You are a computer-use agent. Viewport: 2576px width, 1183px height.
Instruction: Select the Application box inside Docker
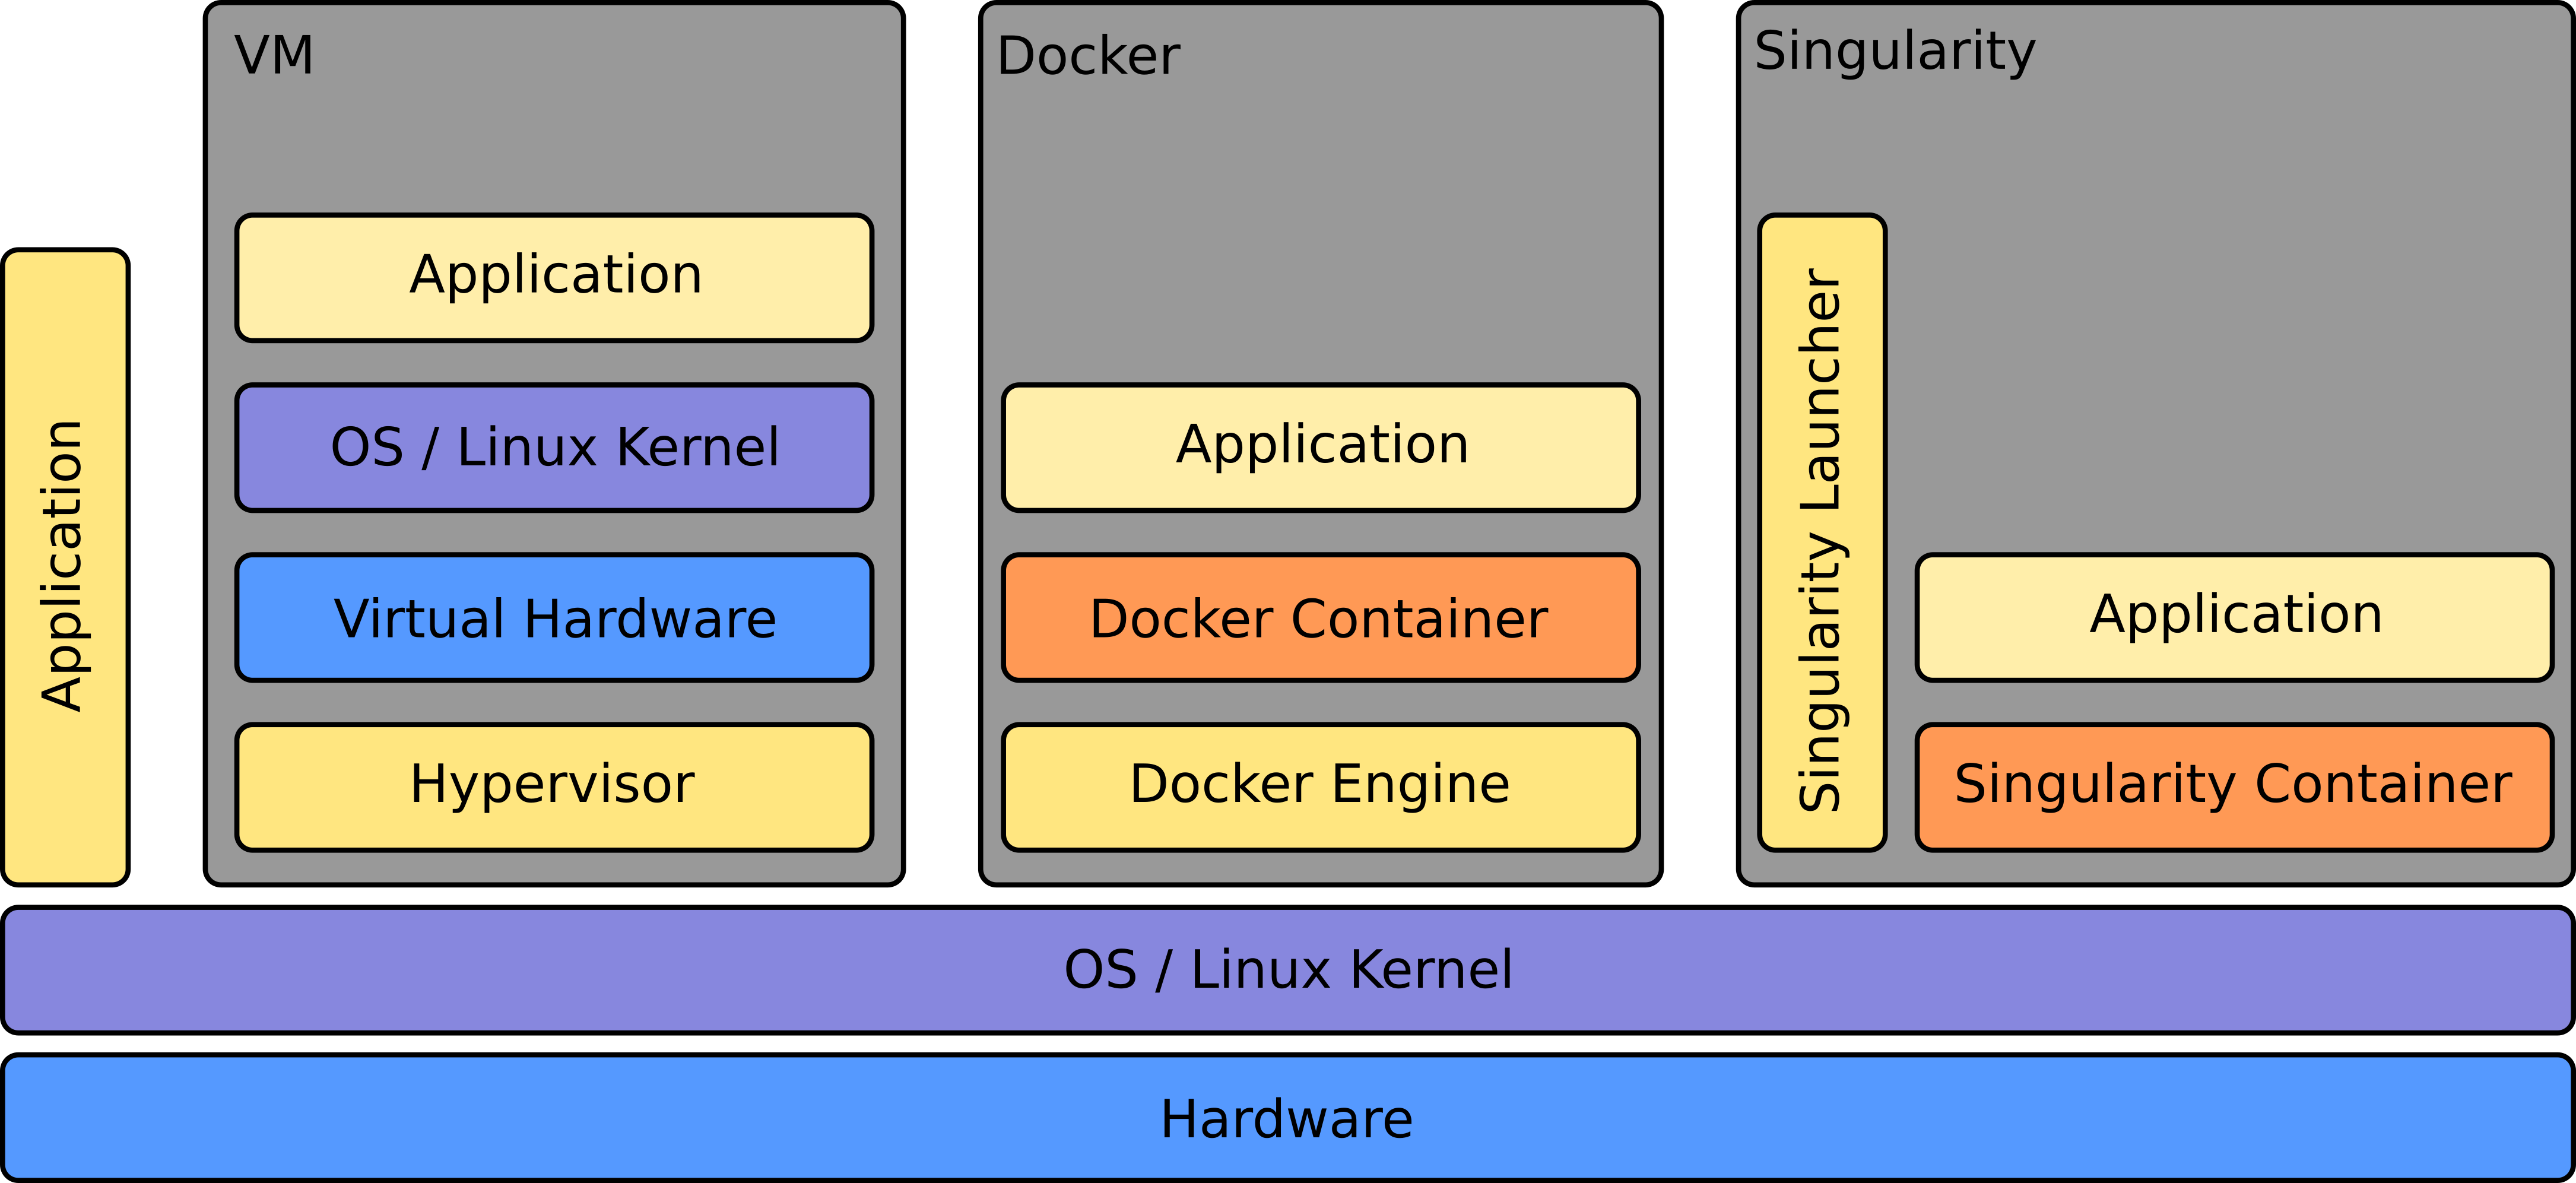[x=1321, y=448]
